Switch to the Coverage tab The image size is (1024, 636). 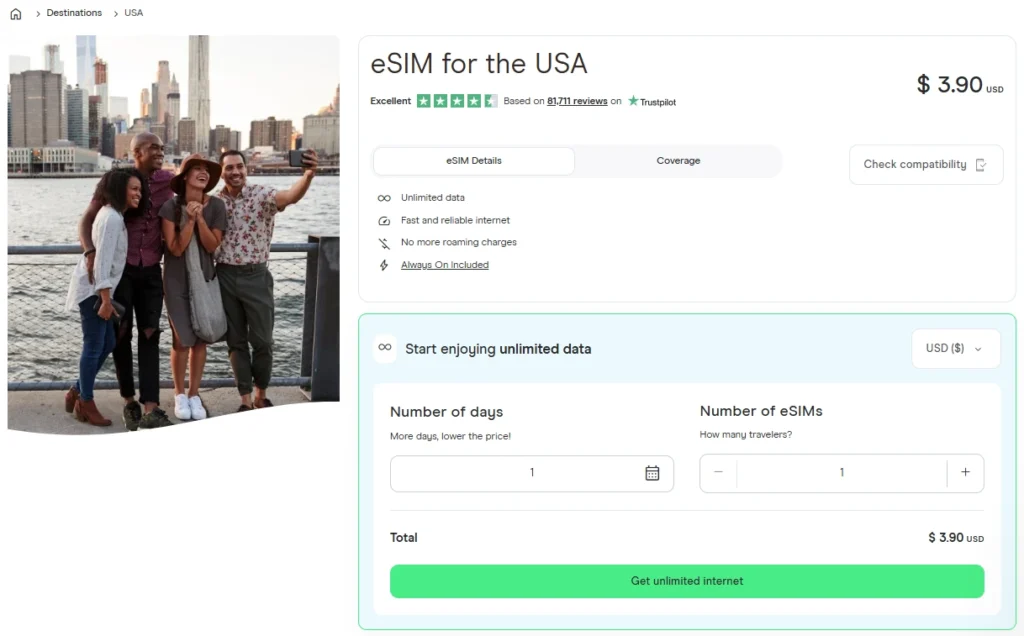click(x=678, y=160)
